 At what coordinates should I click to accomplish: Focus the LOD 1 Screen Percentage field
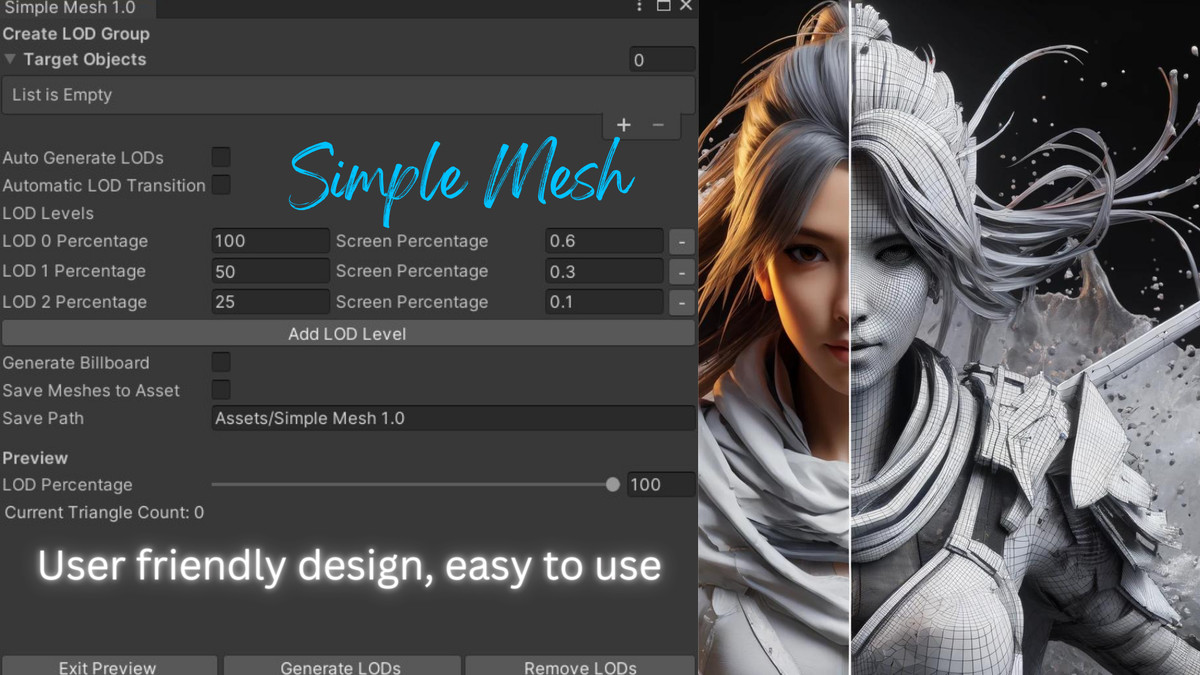pos(604,271)
